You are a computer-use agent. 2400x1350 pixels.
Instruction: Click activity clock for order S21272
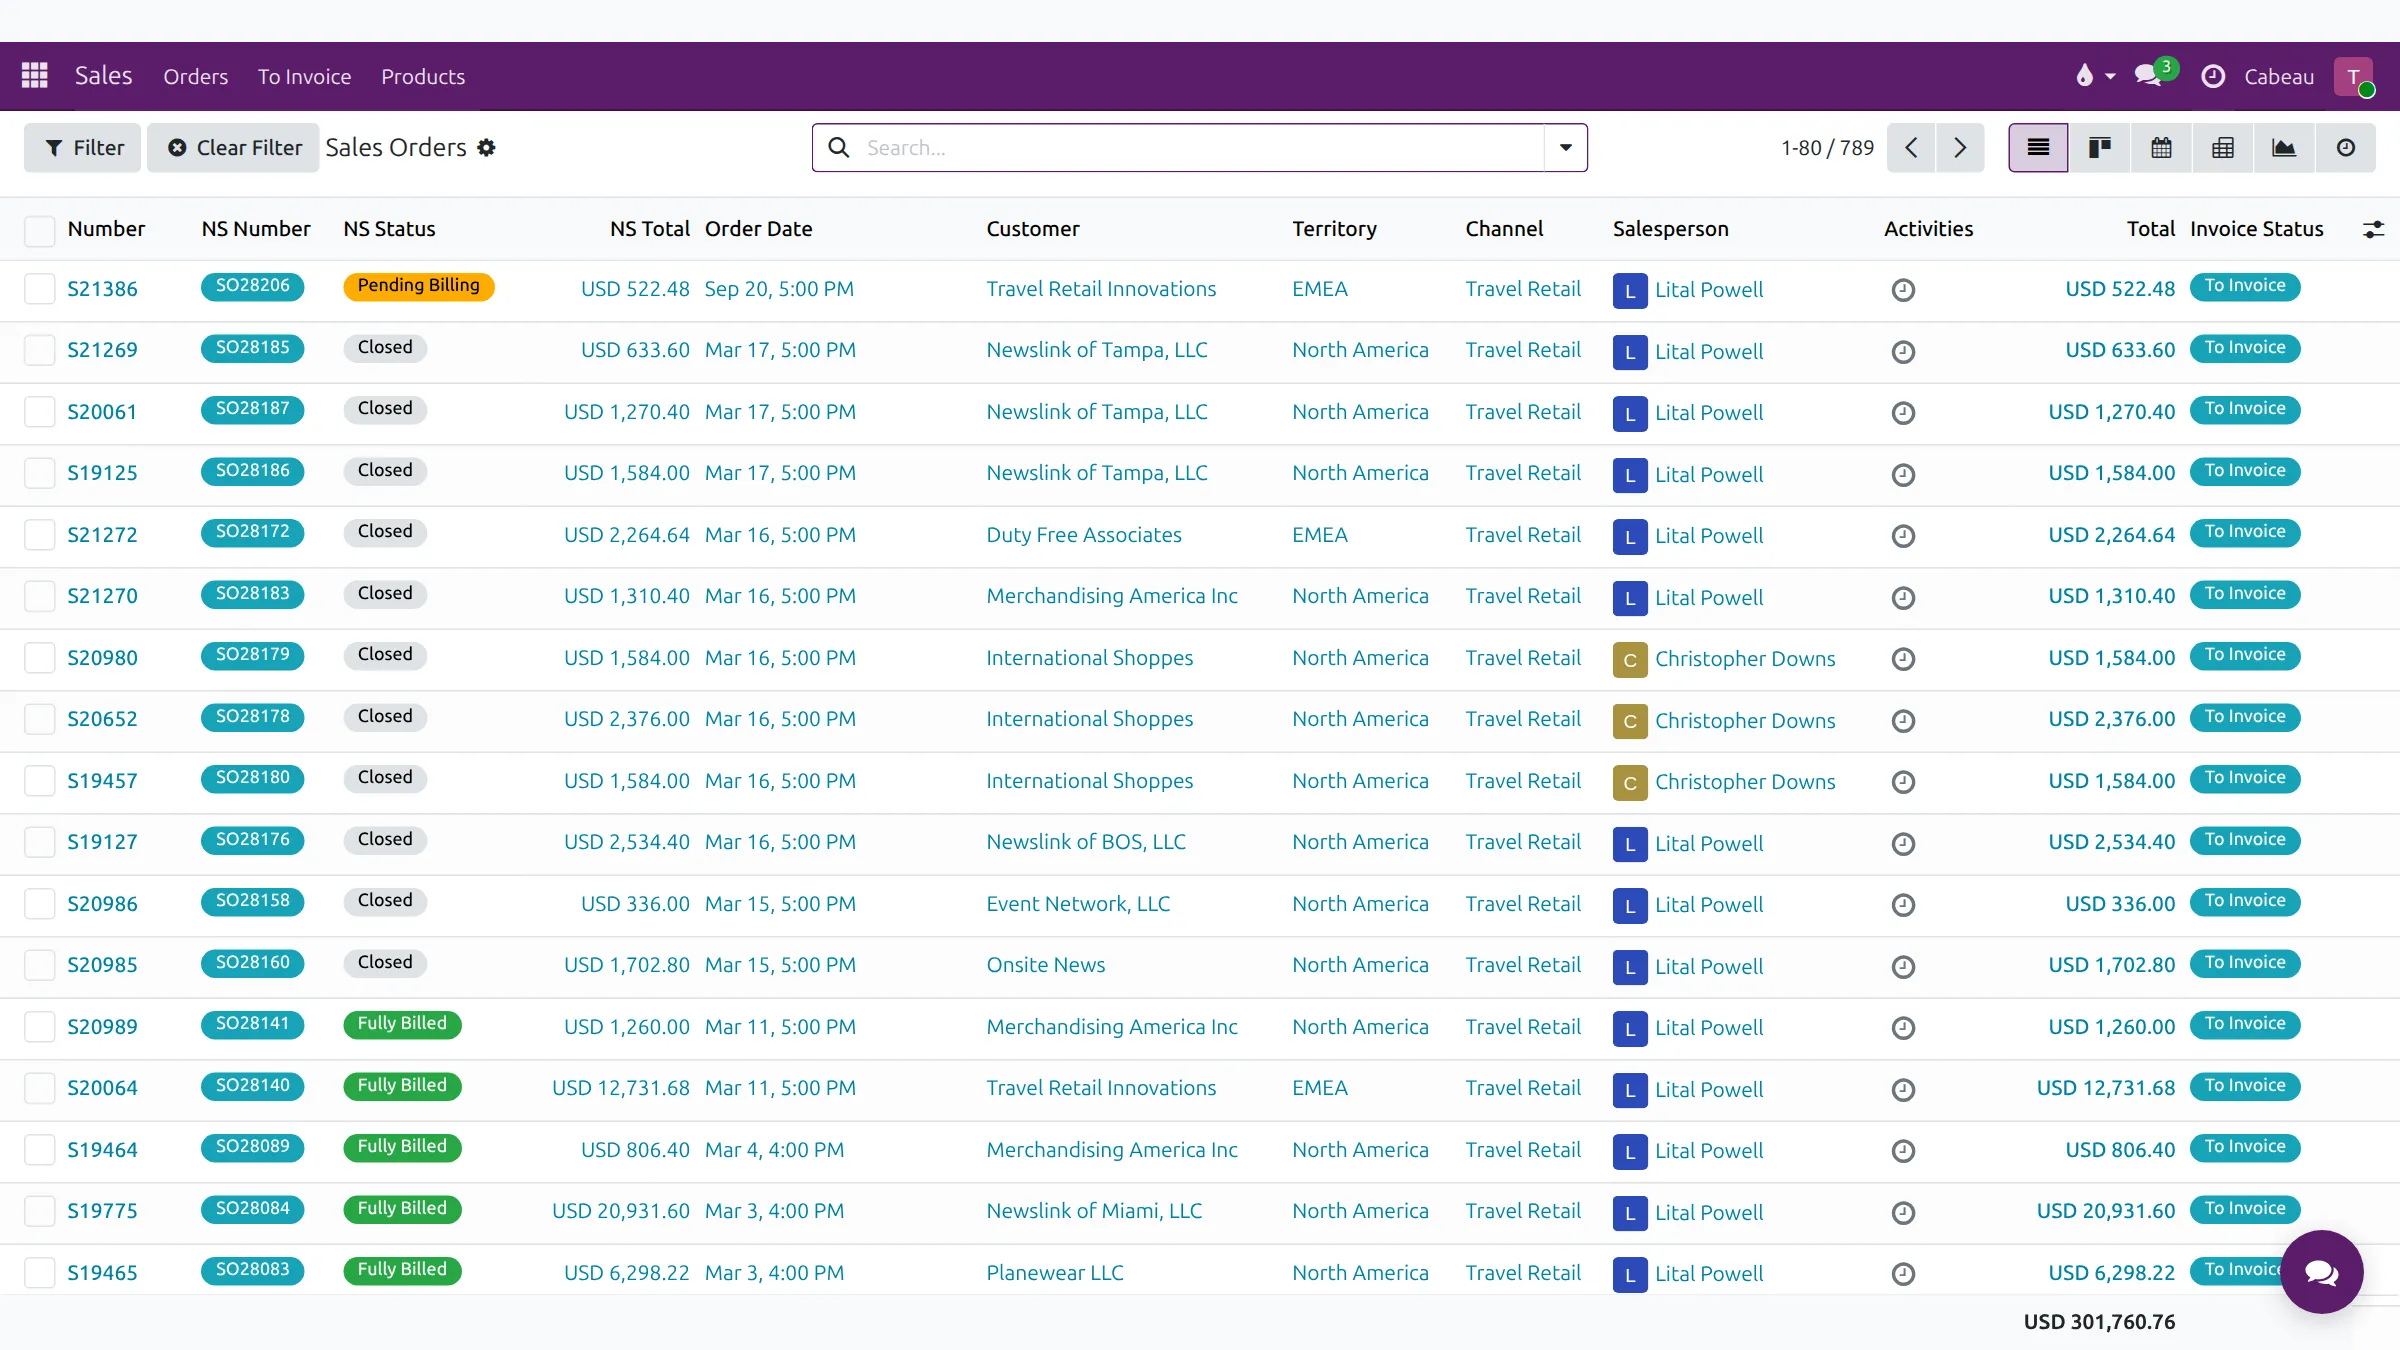1903,536
